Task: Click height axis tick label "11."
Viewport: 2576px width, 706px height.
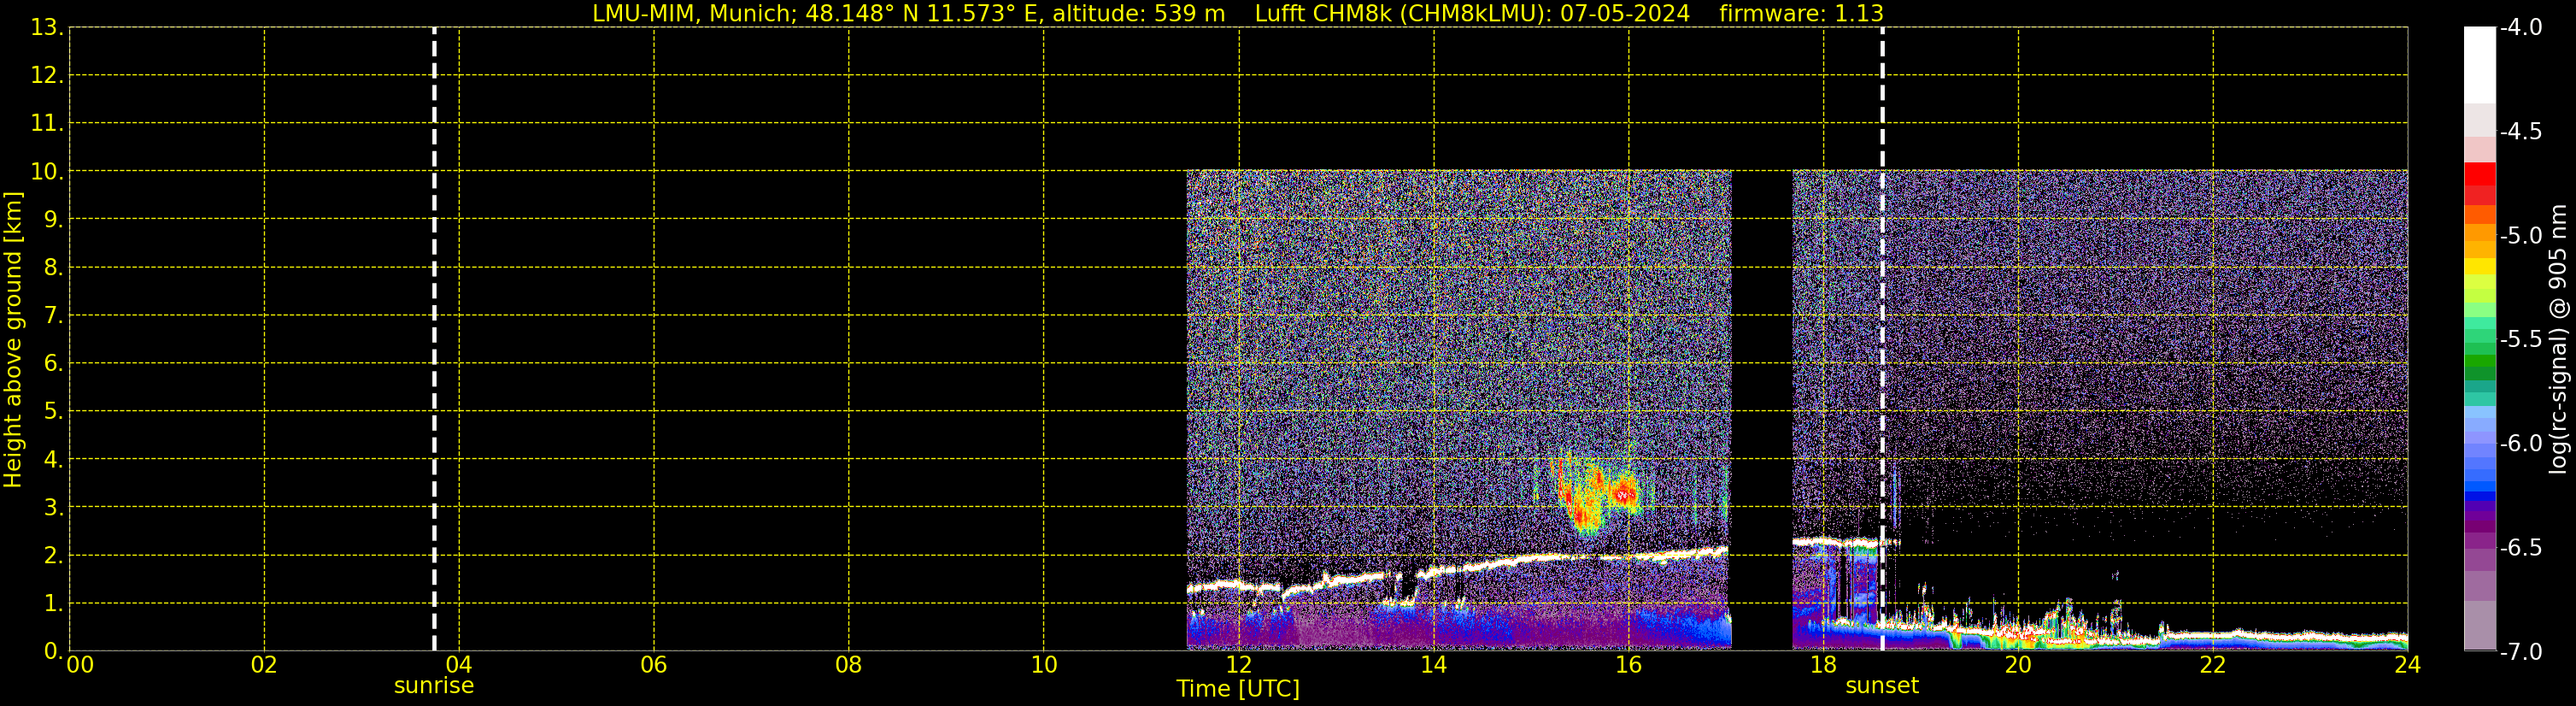Action: 47,123
